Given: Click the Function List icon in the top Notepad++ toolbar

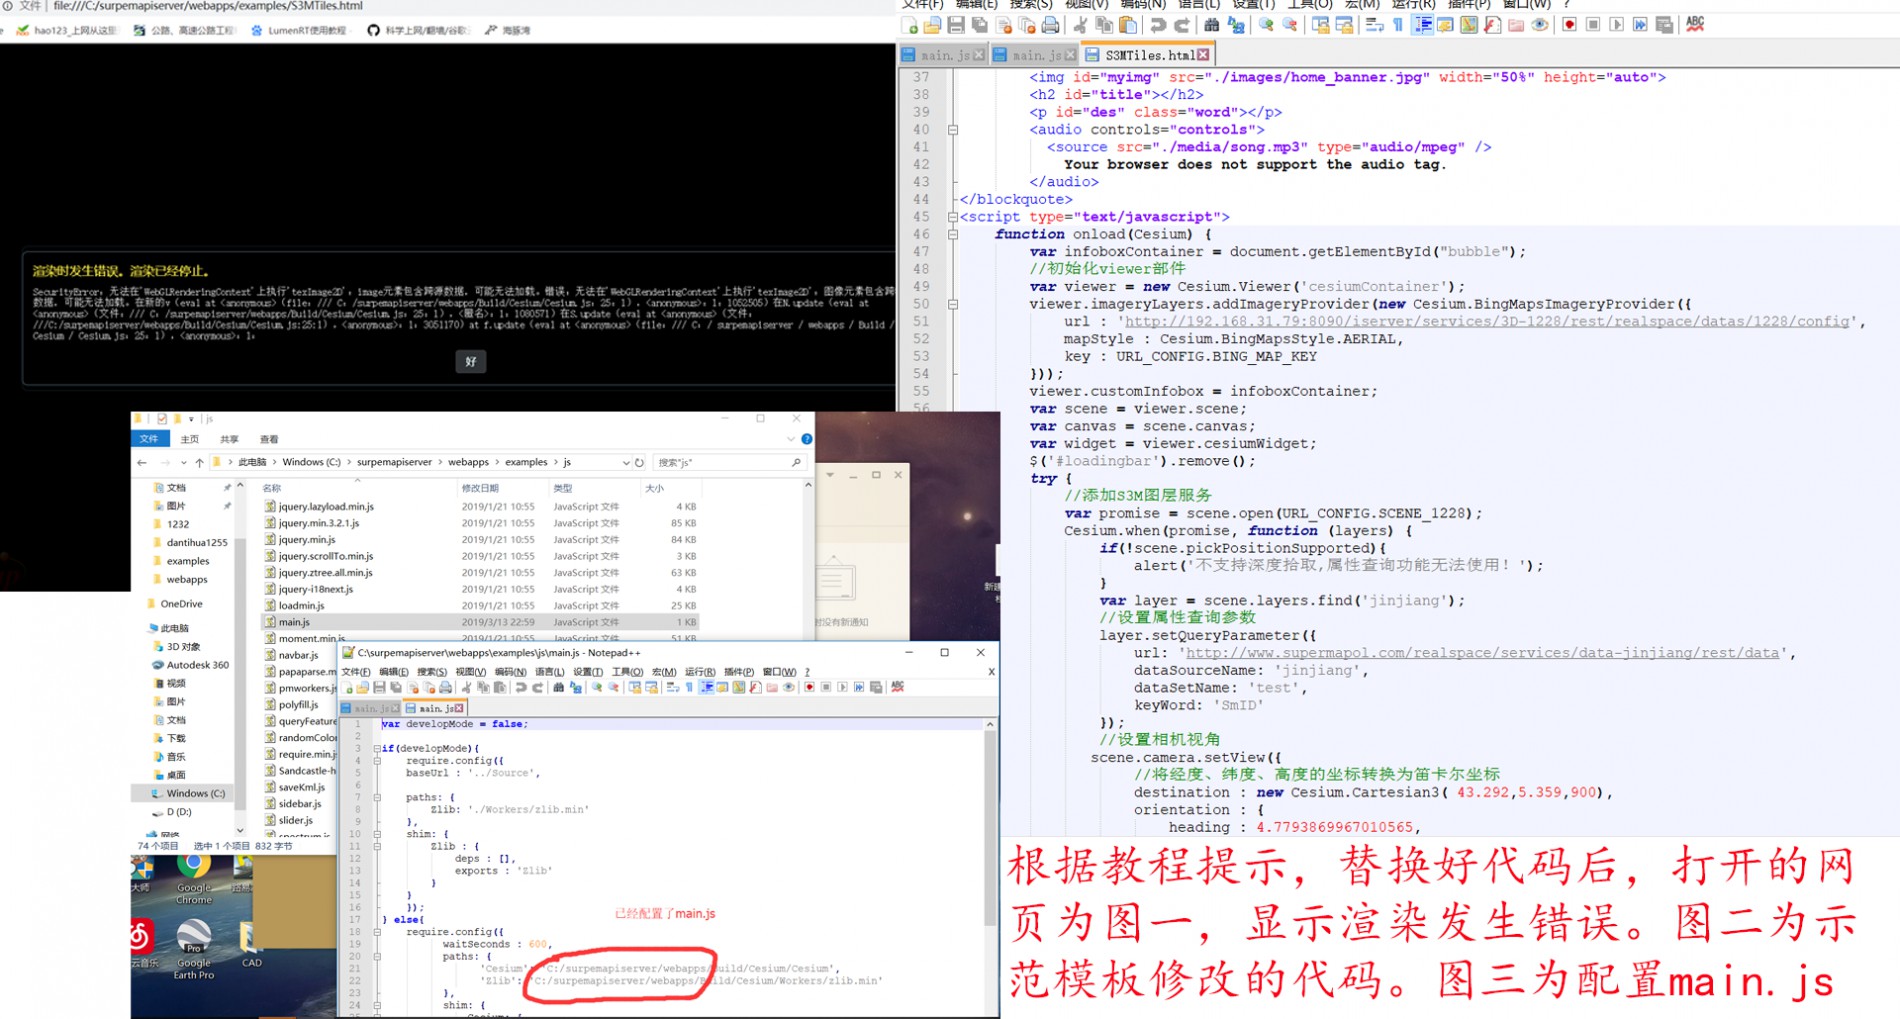Looking at the screenshot, I should [1492, 25].
